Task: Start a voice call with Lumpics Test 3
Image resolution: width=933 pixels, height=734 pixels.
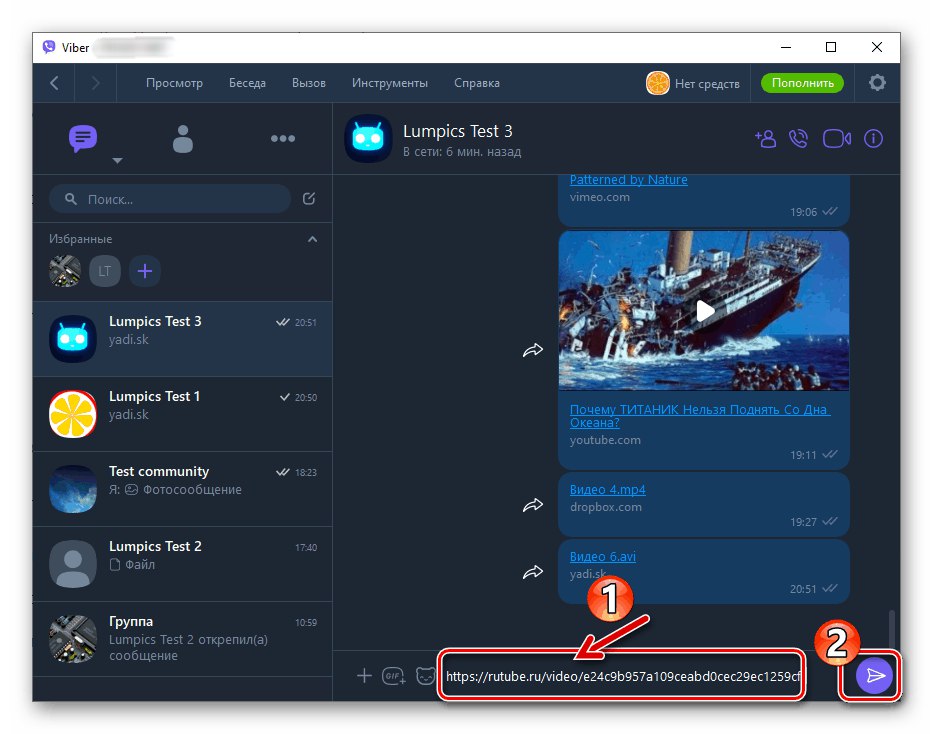Action: coord(799,139)
